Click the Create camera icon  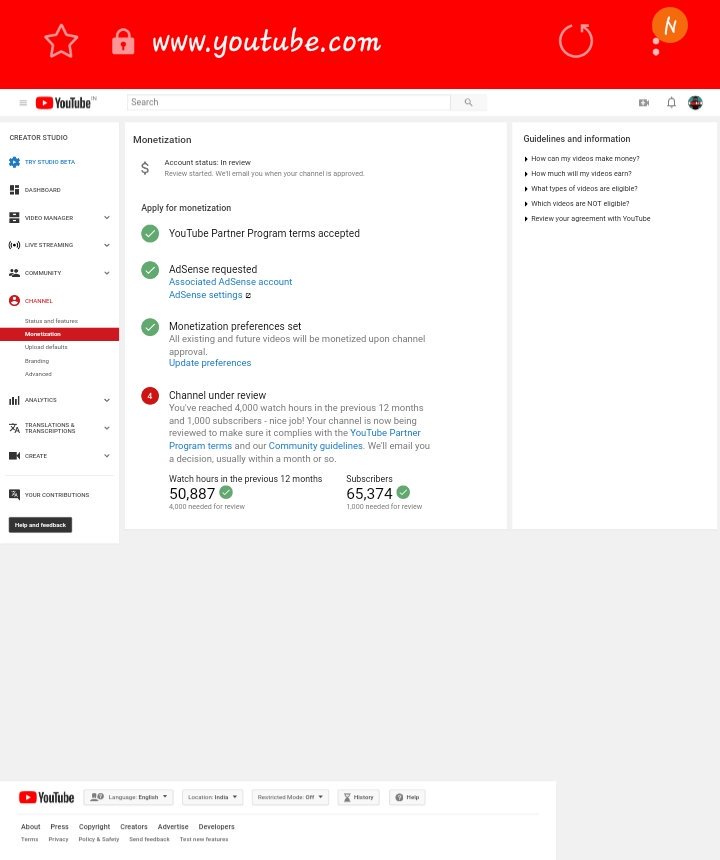click(14, 456)
